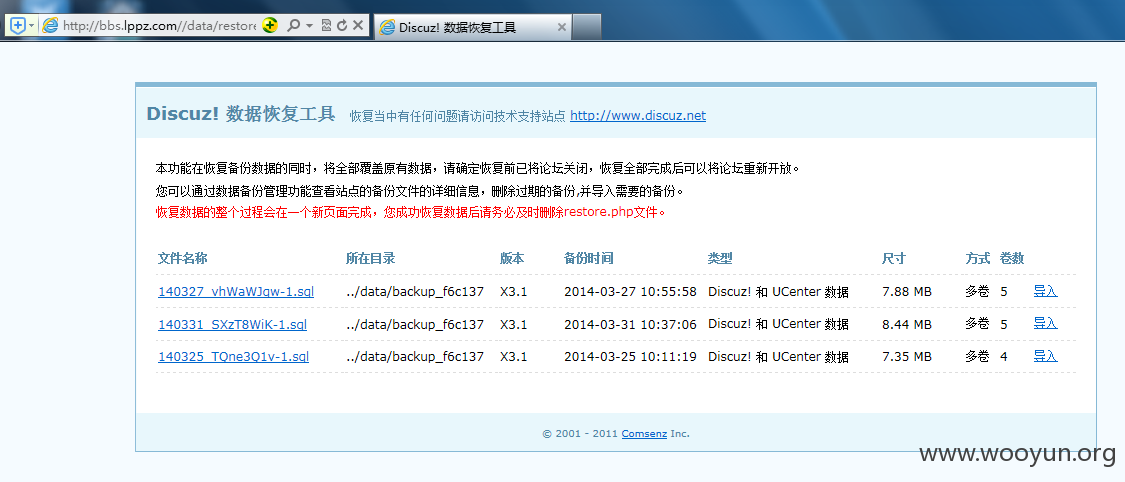The height and width of the screenshot is (482, 1125).
Task: Open a new tab with the blank tab button
Action: [587, 28]
